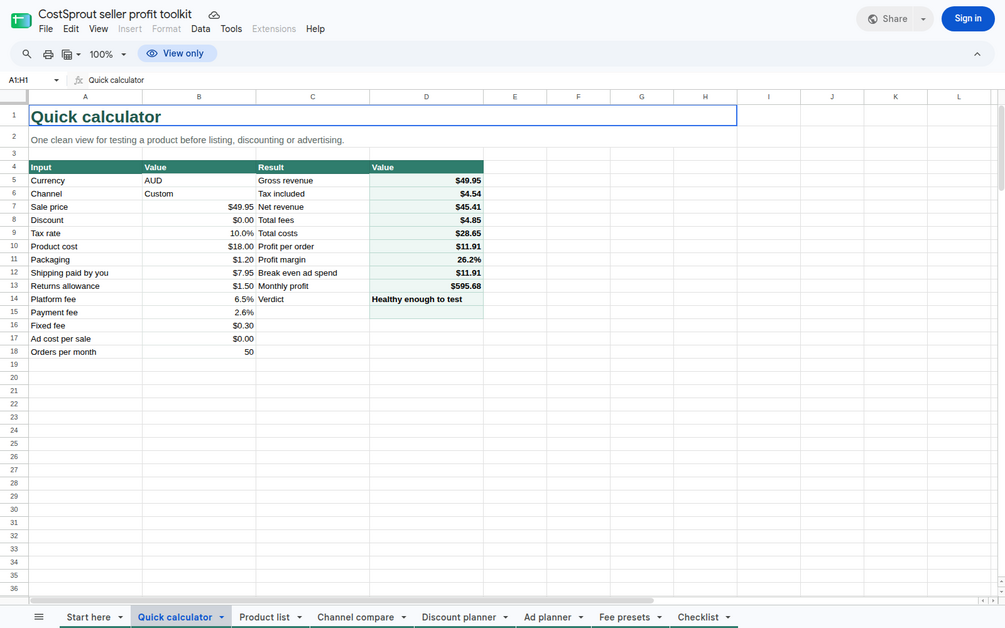Open the Channel compare tab menu arrow
This screenshot has height=628, width=1005.
pos(404,617)
